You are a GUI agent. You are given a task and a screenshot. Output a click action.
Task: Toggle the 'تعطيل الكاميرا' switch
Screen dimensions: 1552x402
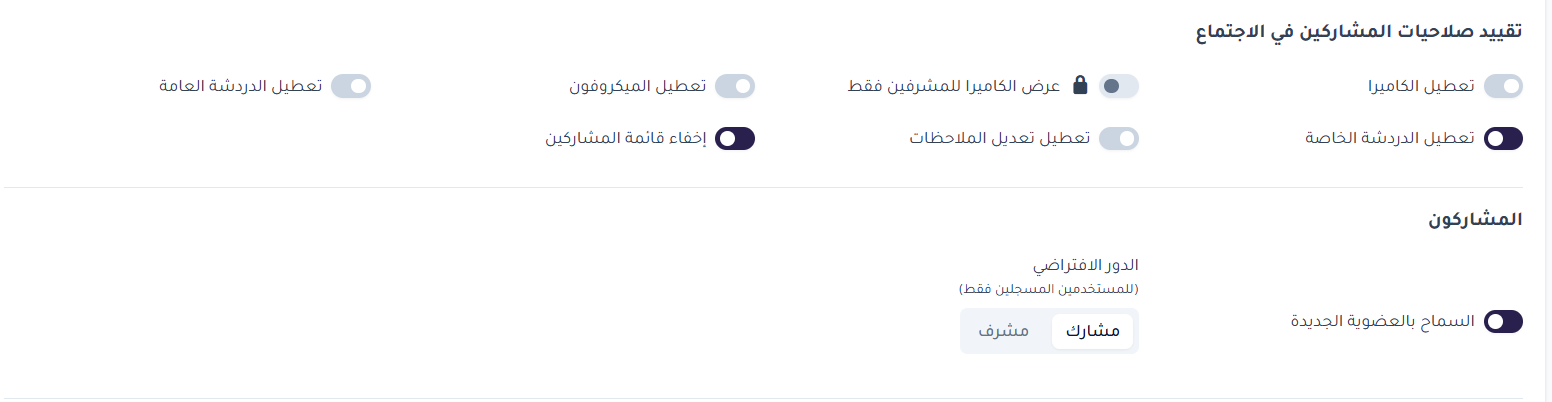pos(1503,86)
